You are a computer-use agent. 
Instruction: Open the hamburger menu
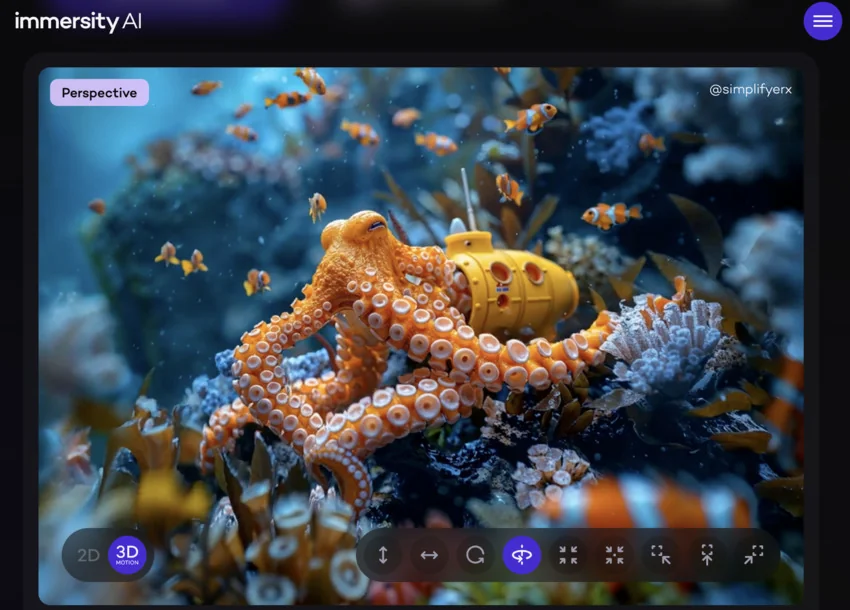(822, 21)
